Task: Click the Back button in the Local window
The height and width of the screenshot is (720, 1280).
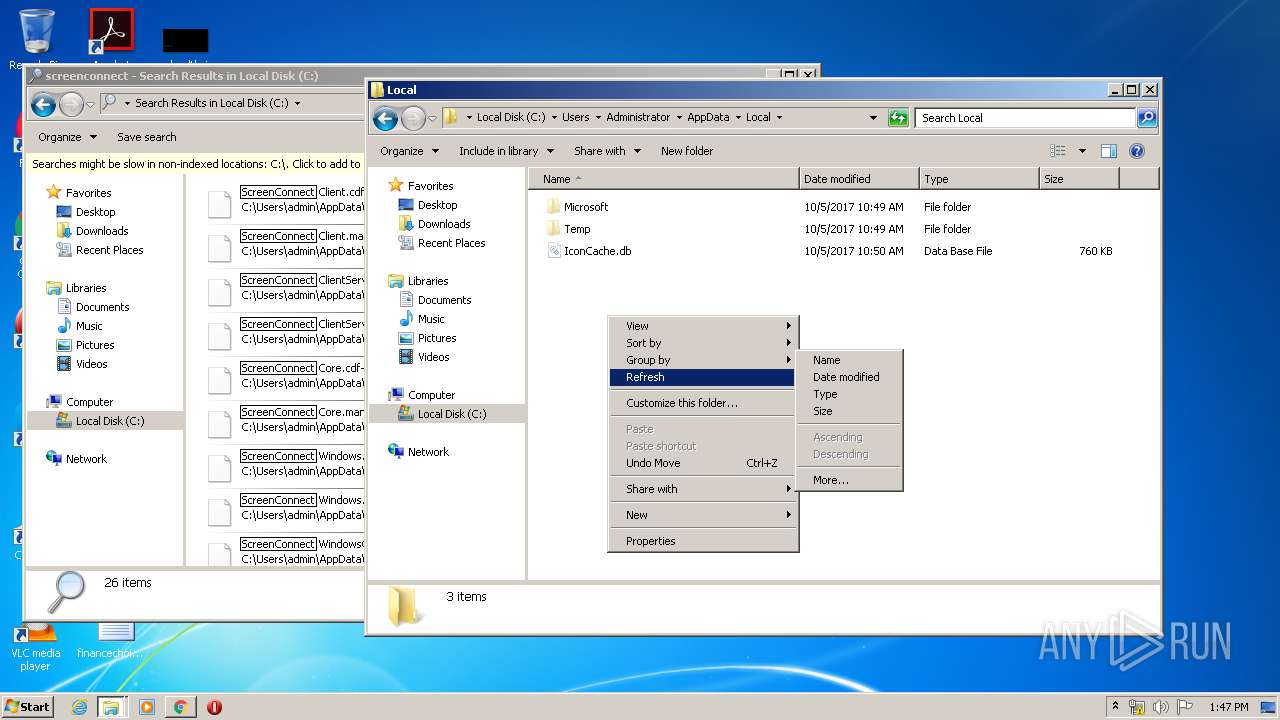Action: click(x=385, y=118)
